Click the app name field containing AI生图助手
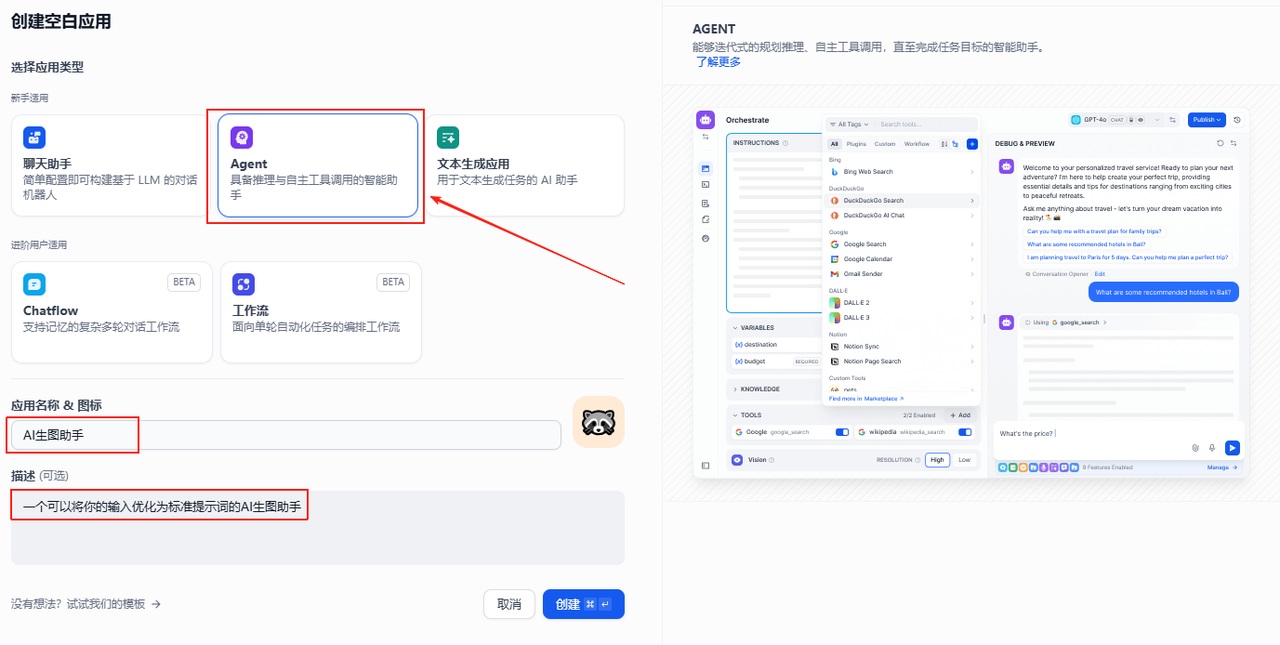 (285, 435)
